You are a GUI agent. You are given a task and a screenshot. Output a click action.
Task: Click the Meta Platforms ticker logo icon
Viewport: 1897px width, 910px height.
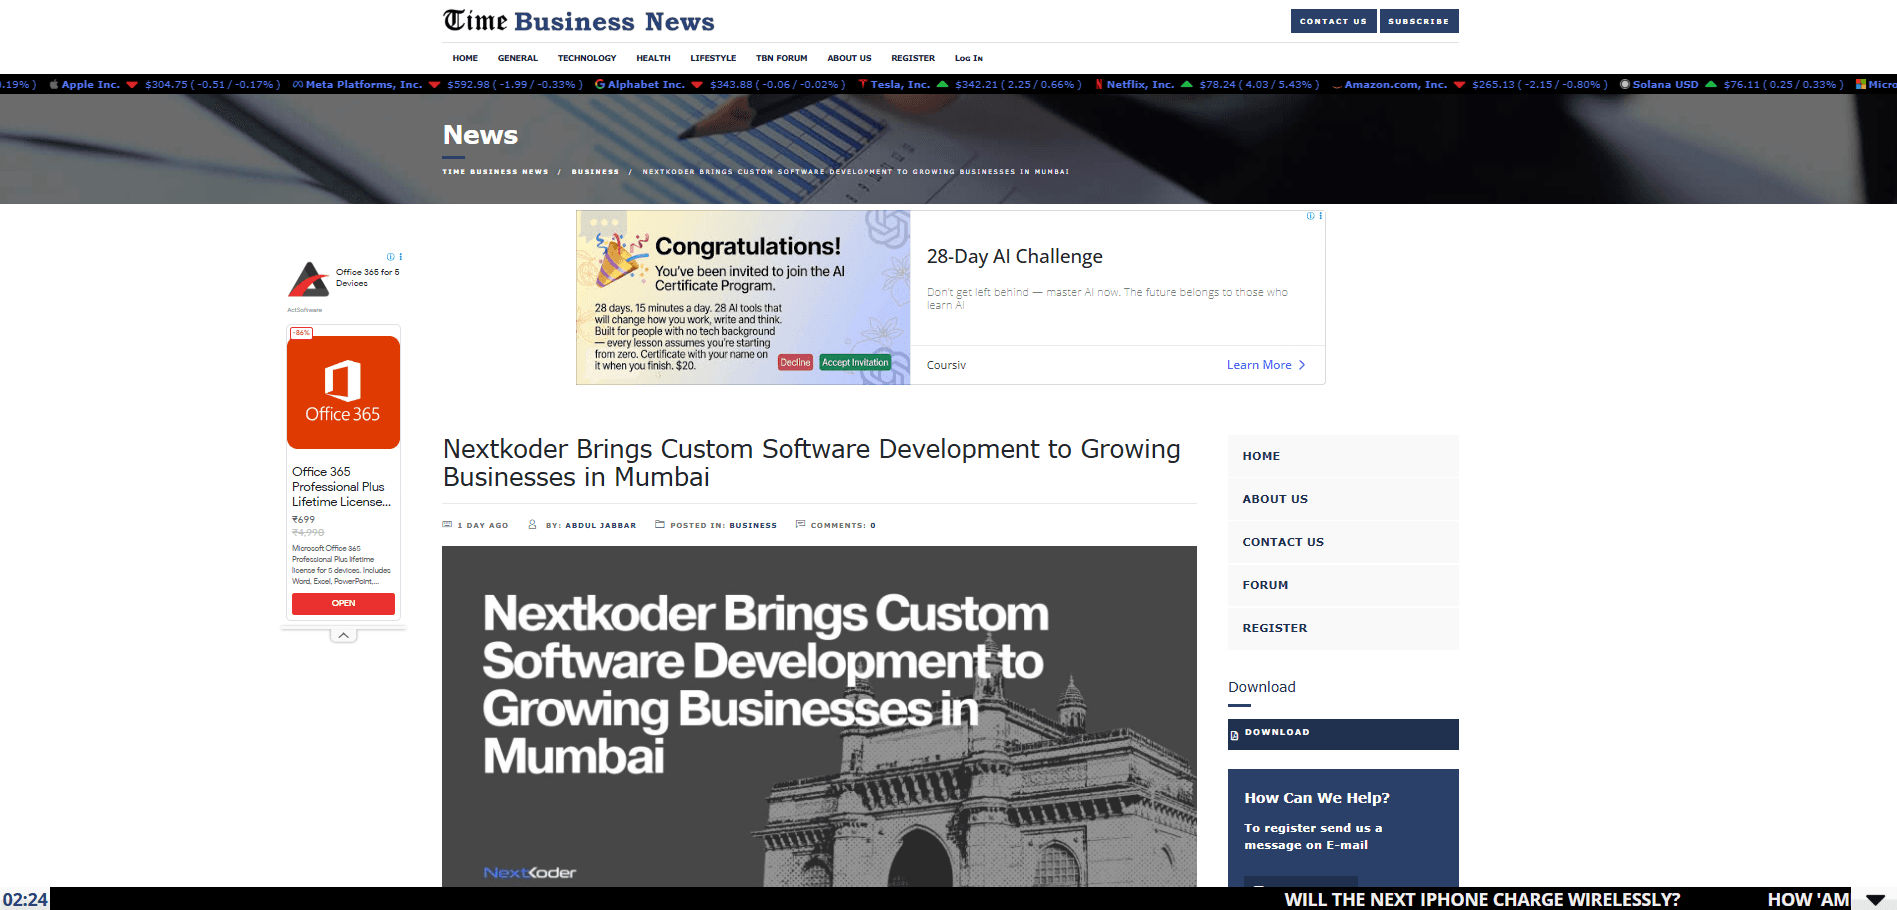298,85
